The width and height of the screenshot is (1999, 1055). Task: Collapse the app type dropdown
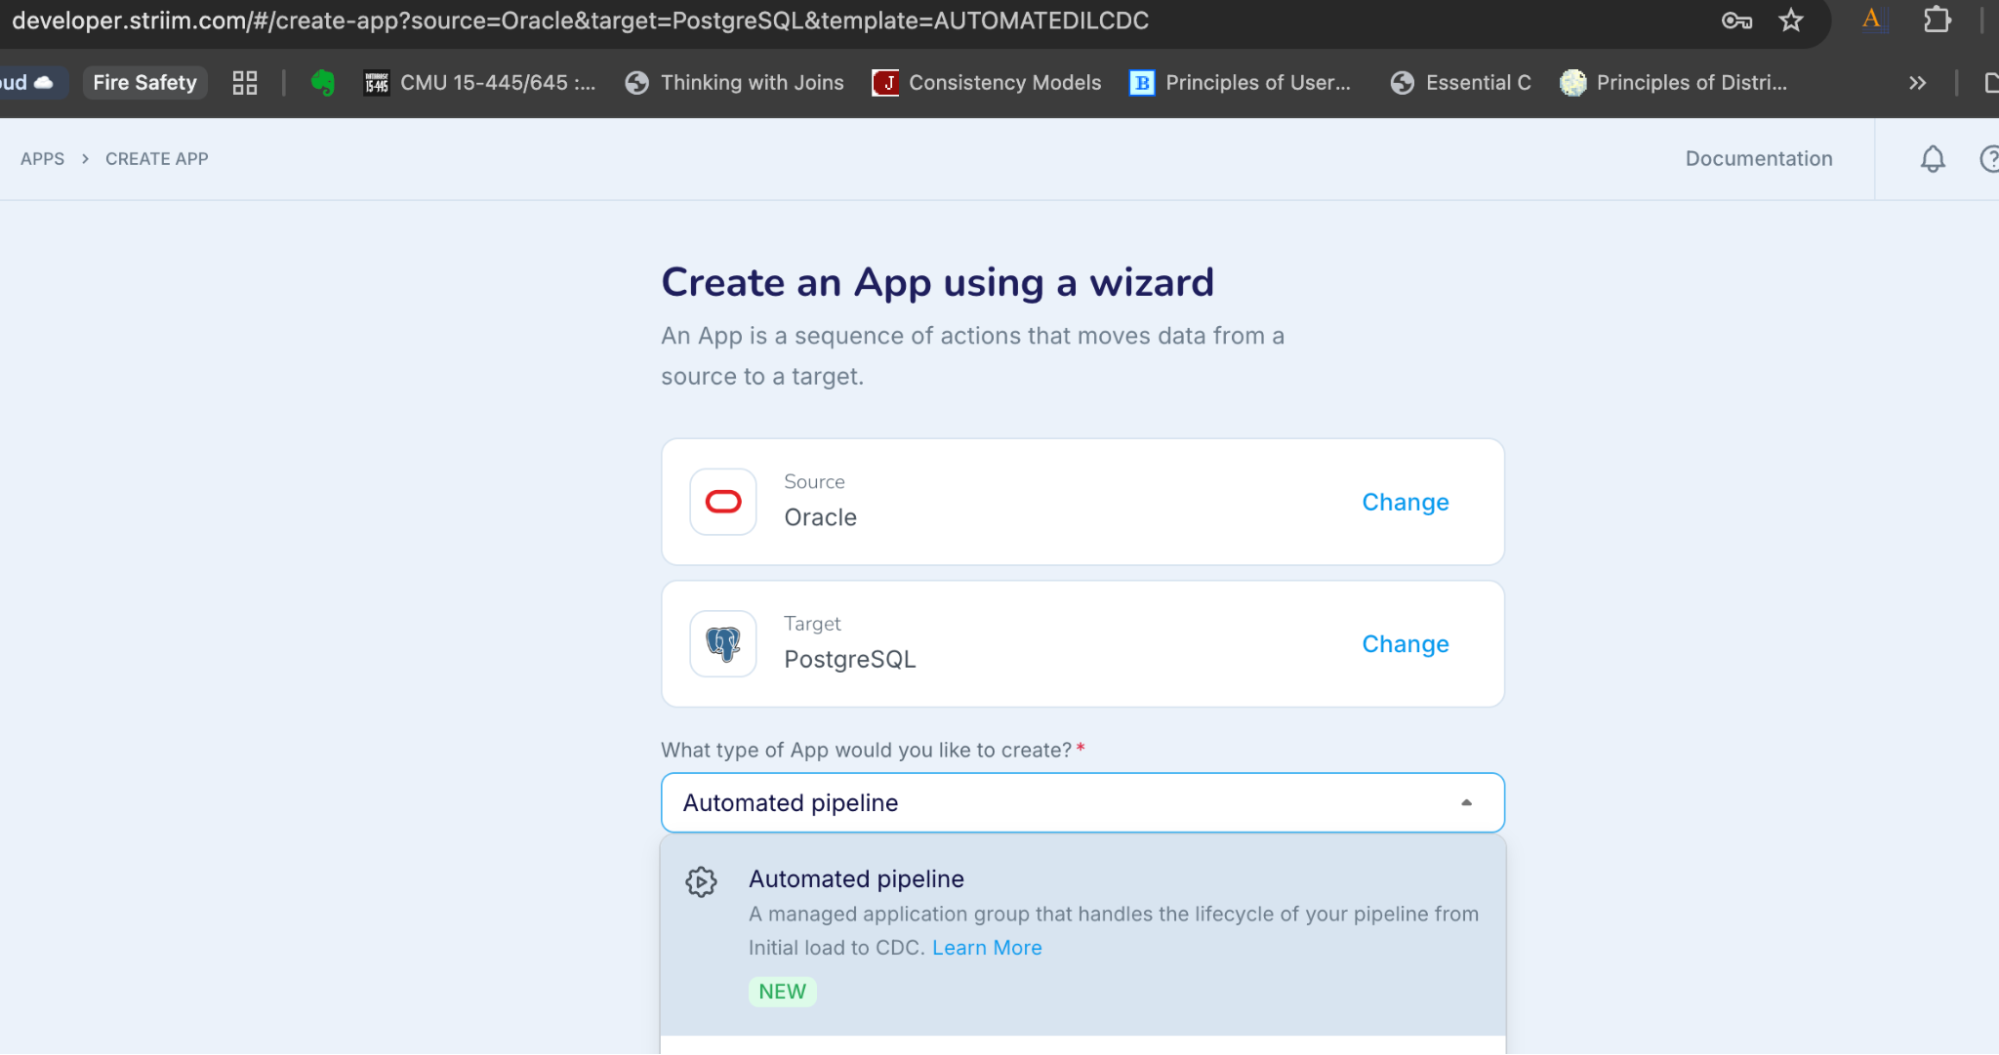point(1466,803)
